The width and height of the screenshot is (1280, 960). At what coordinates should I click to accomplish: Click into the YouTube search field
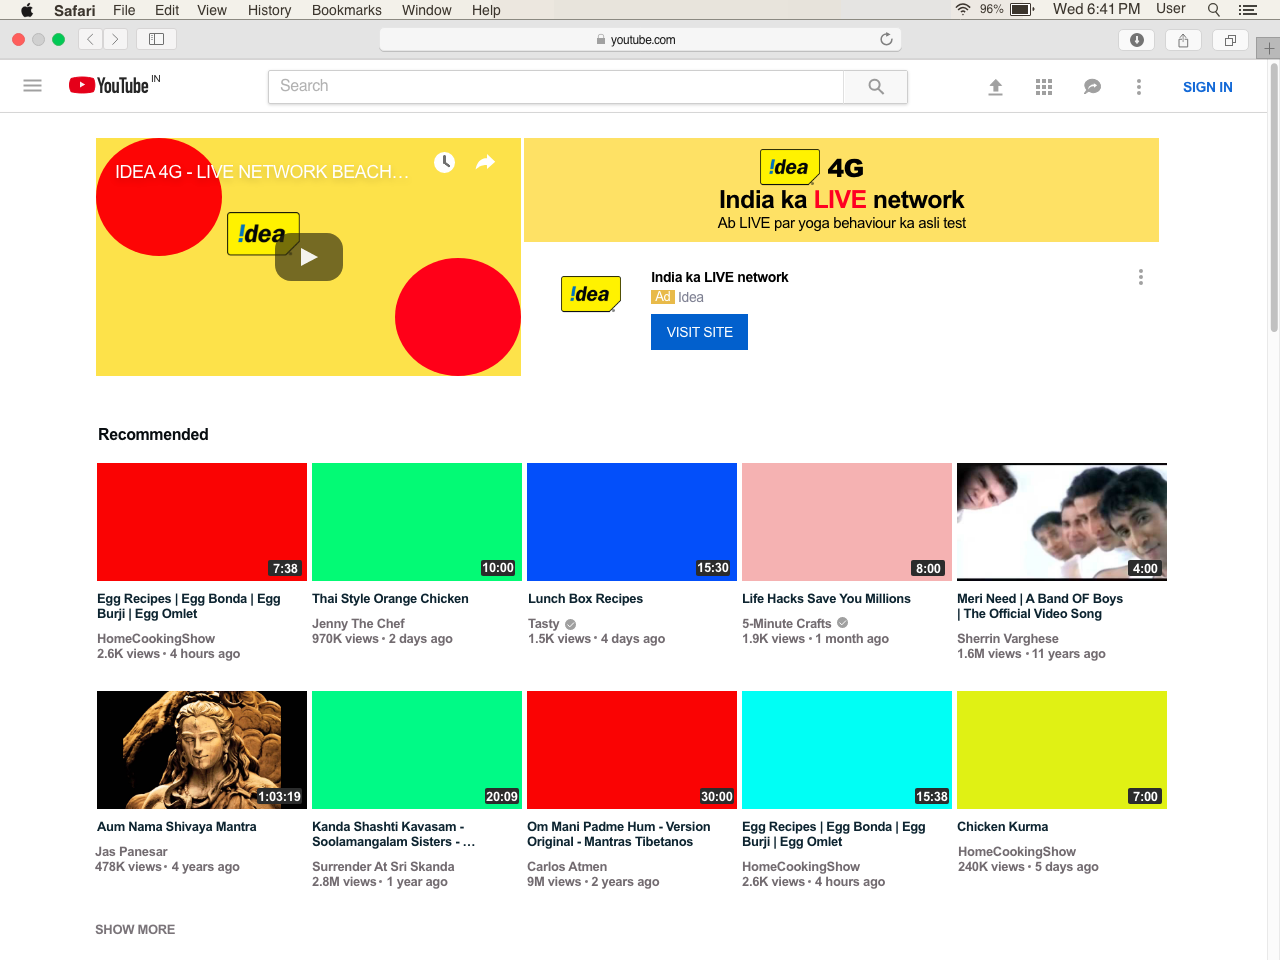(x=555, y=87)
